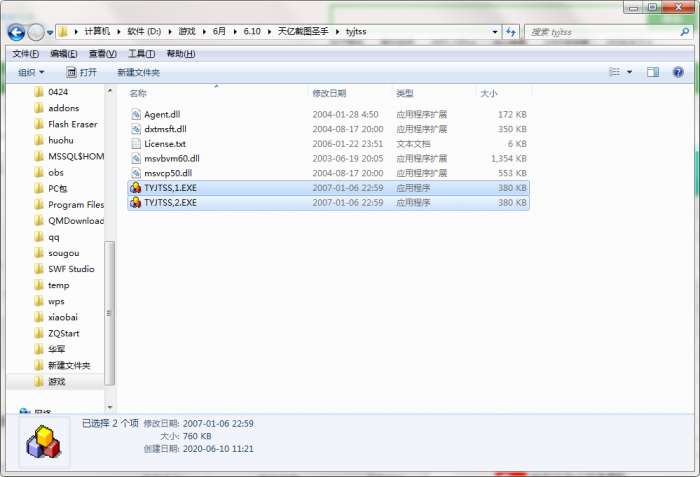Click the navigation pane scrollbar thumb
The height and width of the screenshot is (477, 700).
point(109,313)
